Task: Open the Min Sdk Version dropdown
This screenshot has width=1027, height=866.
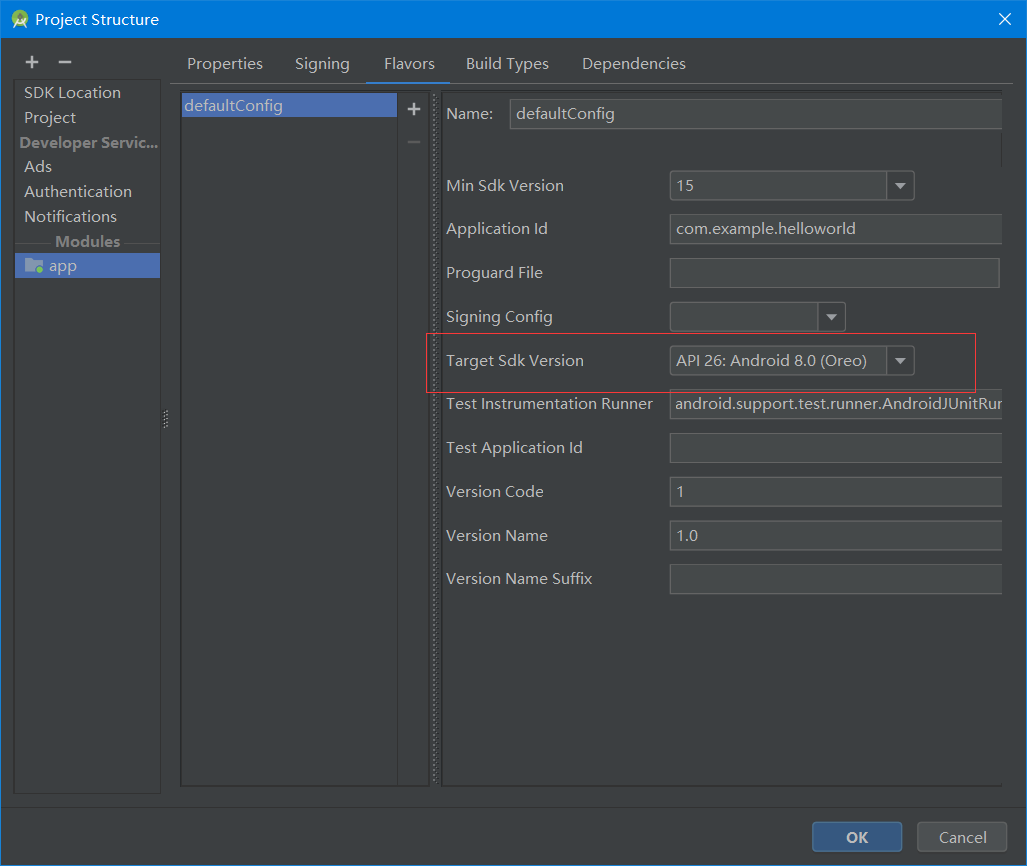Action: (899, 185)
